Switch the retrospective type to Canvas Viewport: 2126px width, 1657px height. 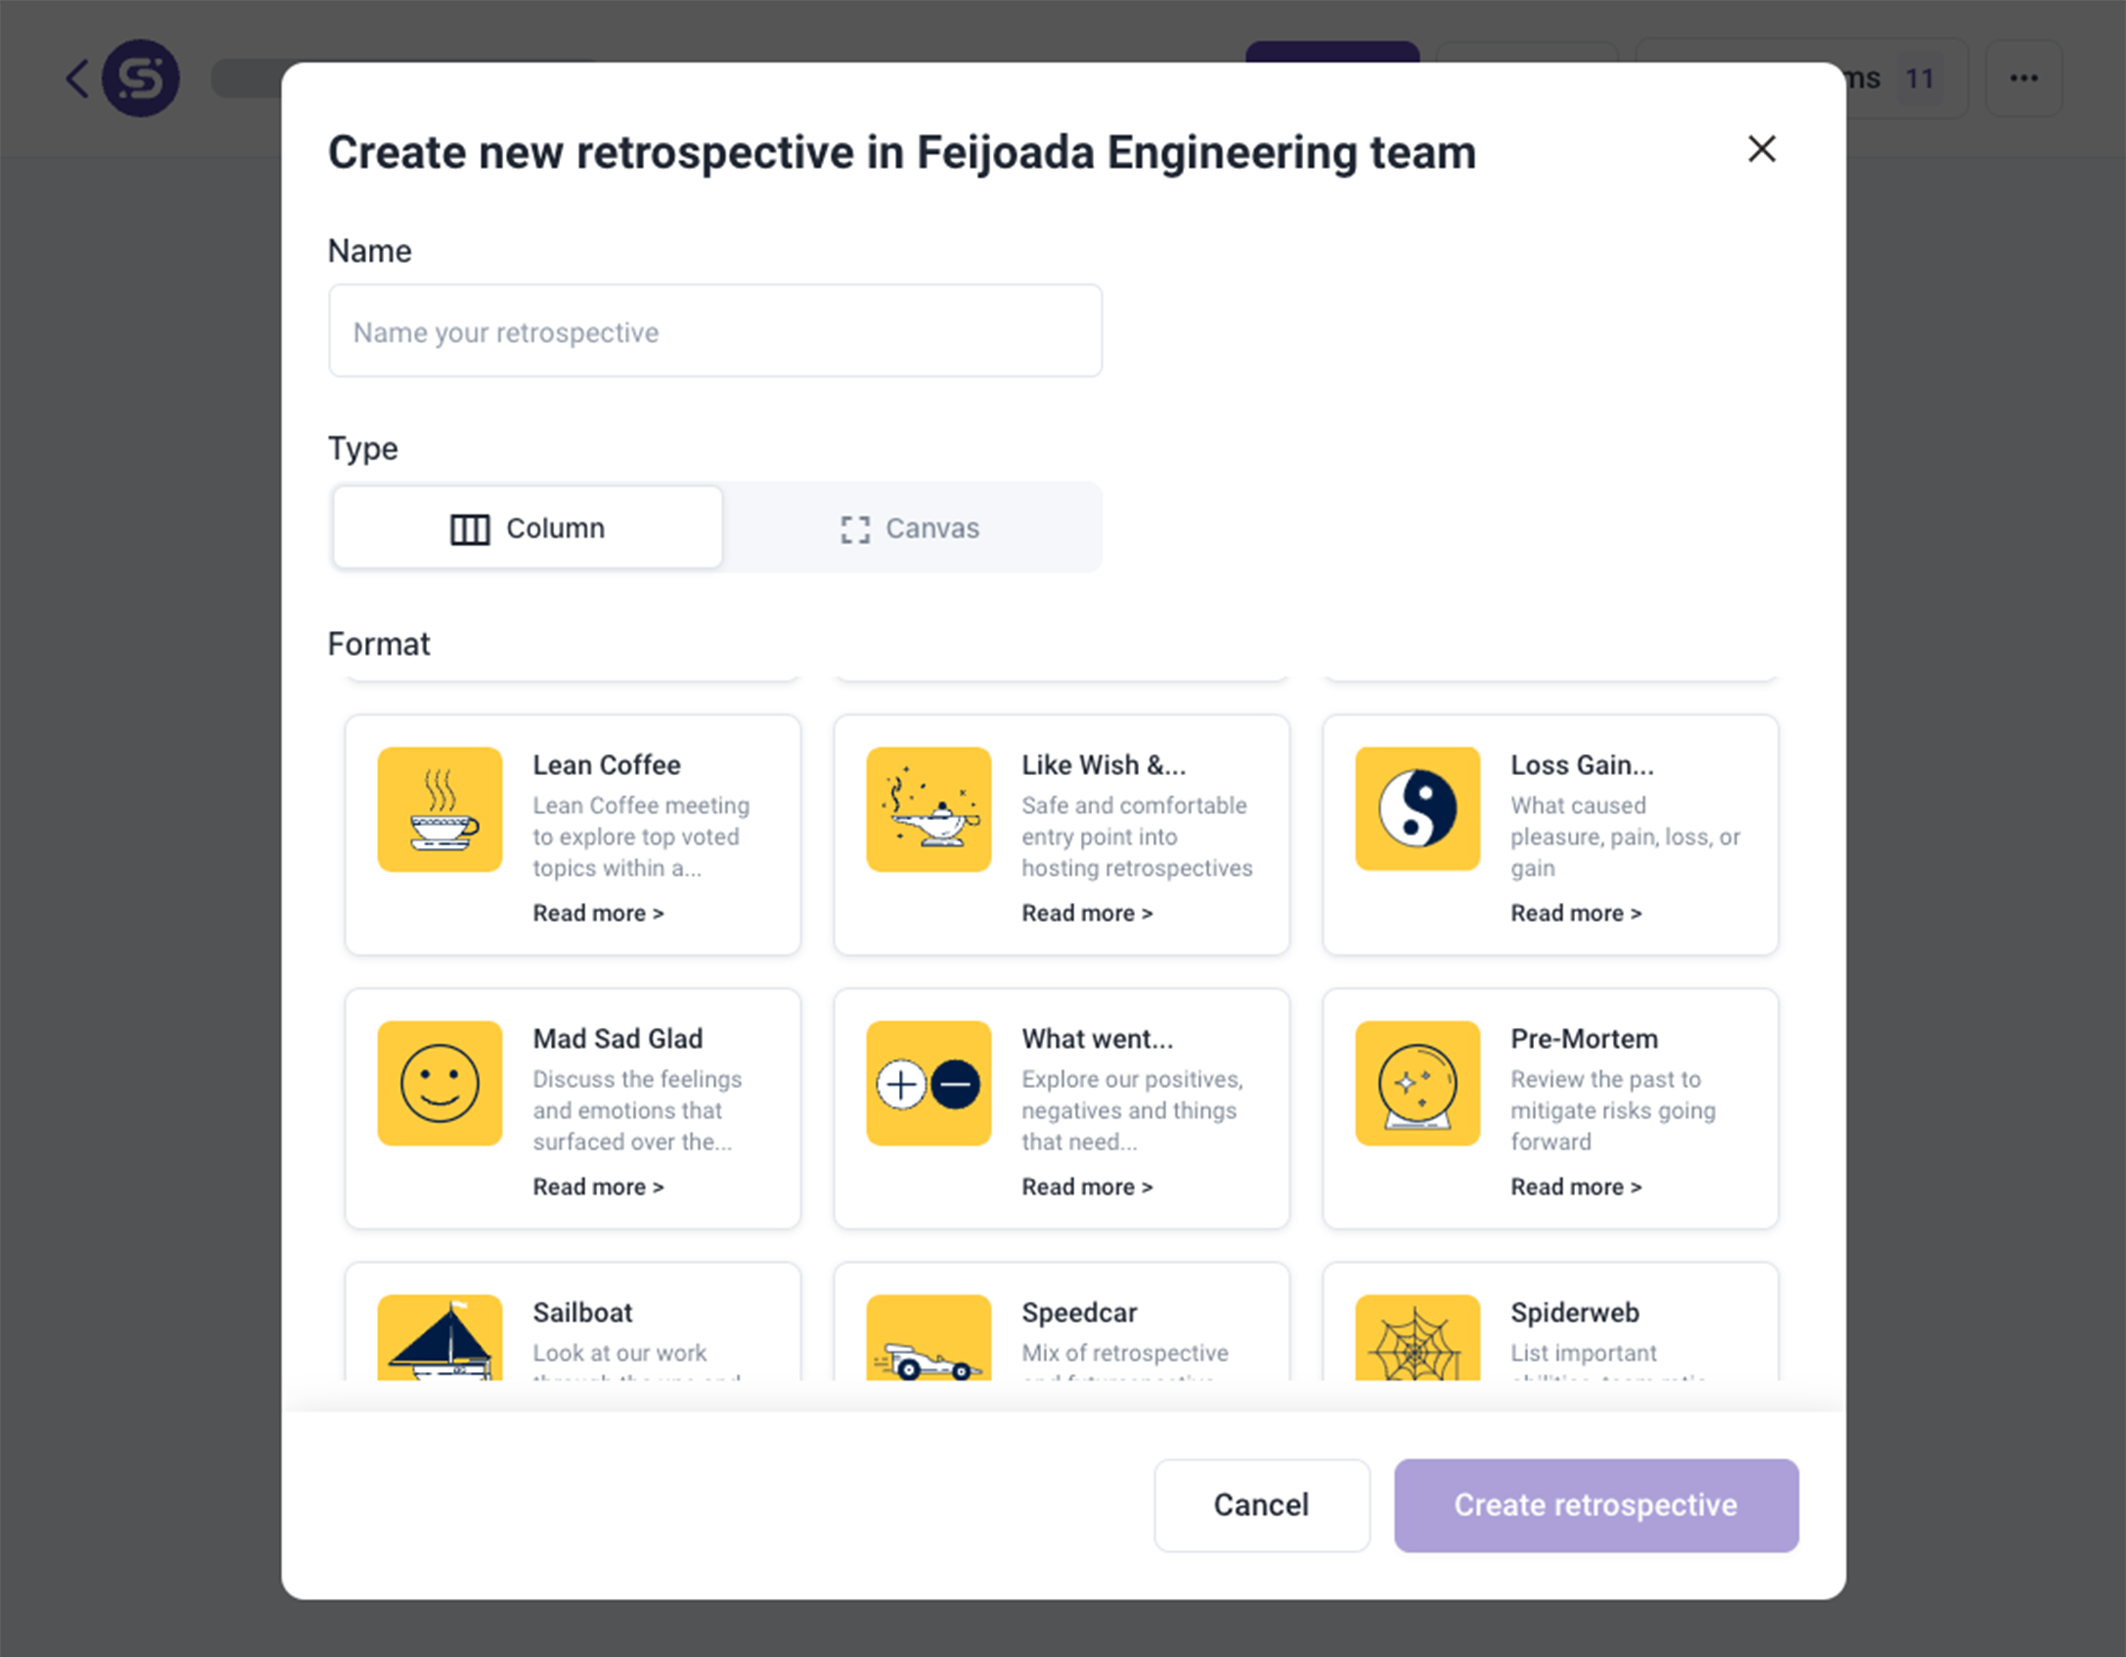910,527
